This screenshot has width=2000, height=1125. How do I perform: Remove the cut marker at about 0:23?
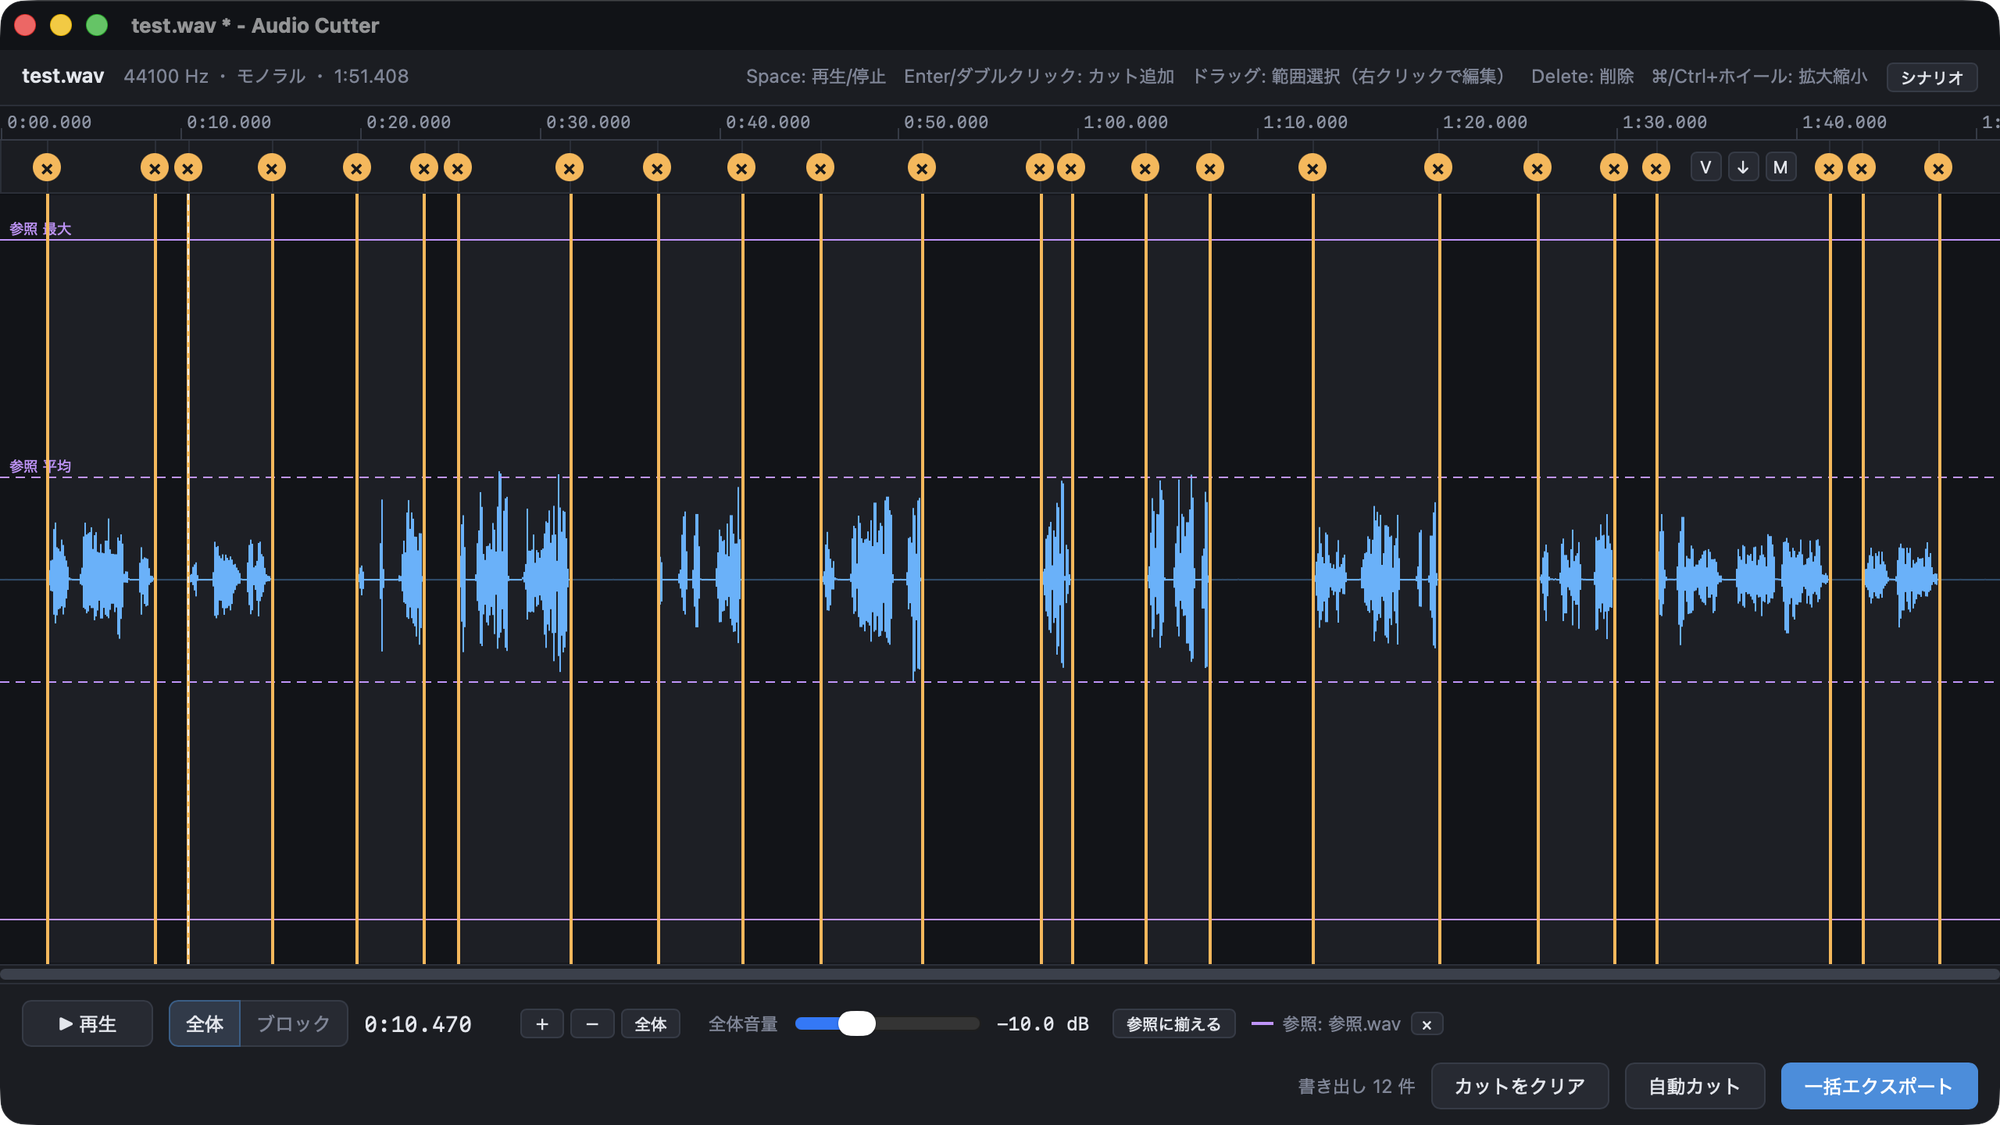[424, 168]
